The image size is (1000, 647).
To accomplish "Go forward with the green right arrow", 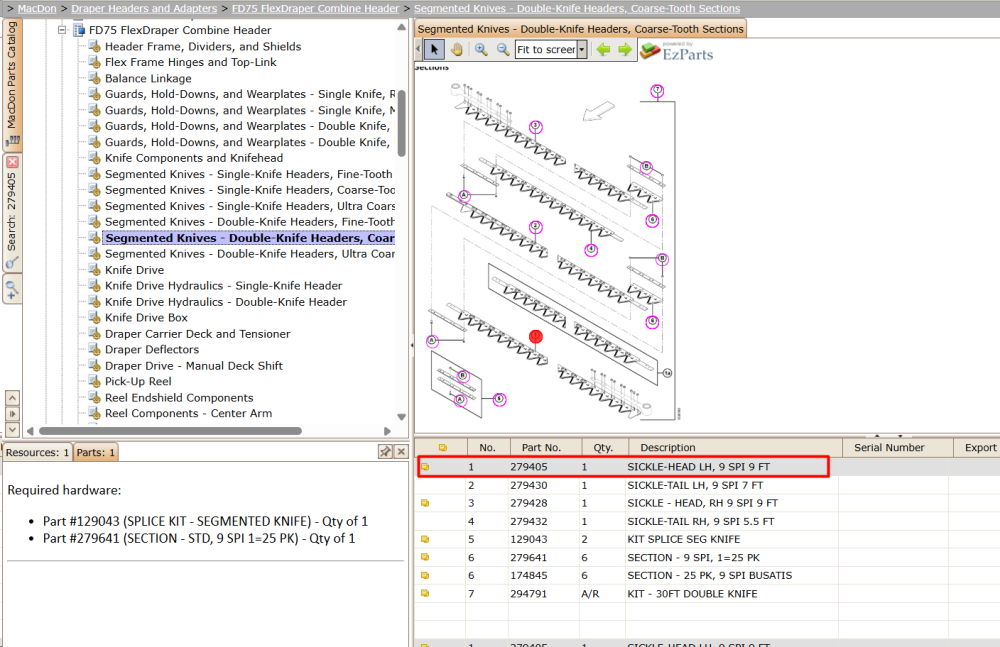I will tap(624, 49).
